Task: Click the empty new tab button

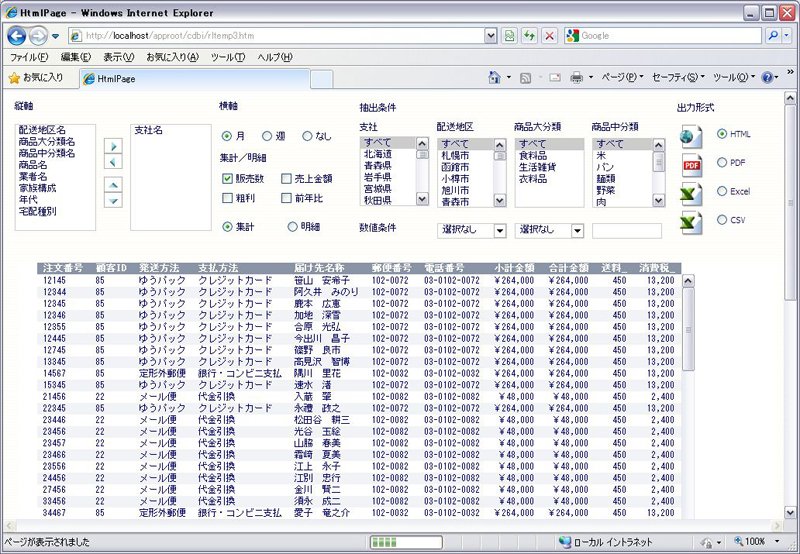Action: [321, 80]
